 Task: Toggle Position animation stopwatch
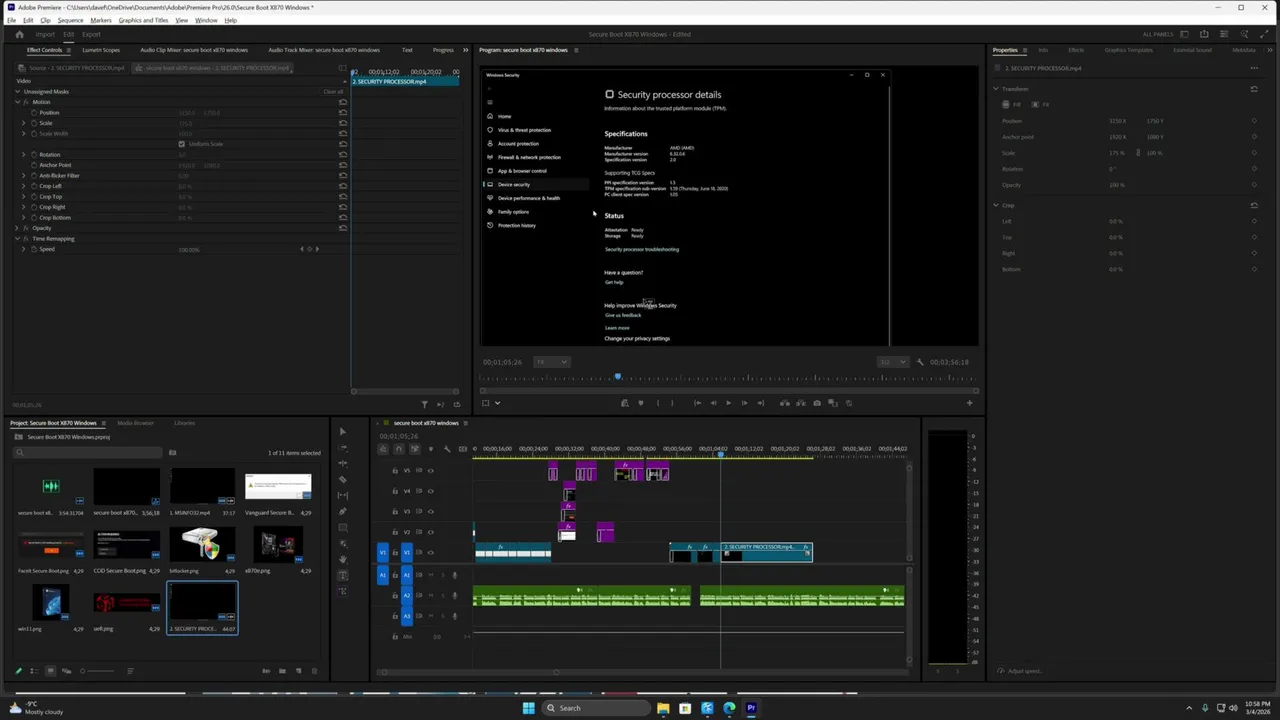[x=33, y=113]
